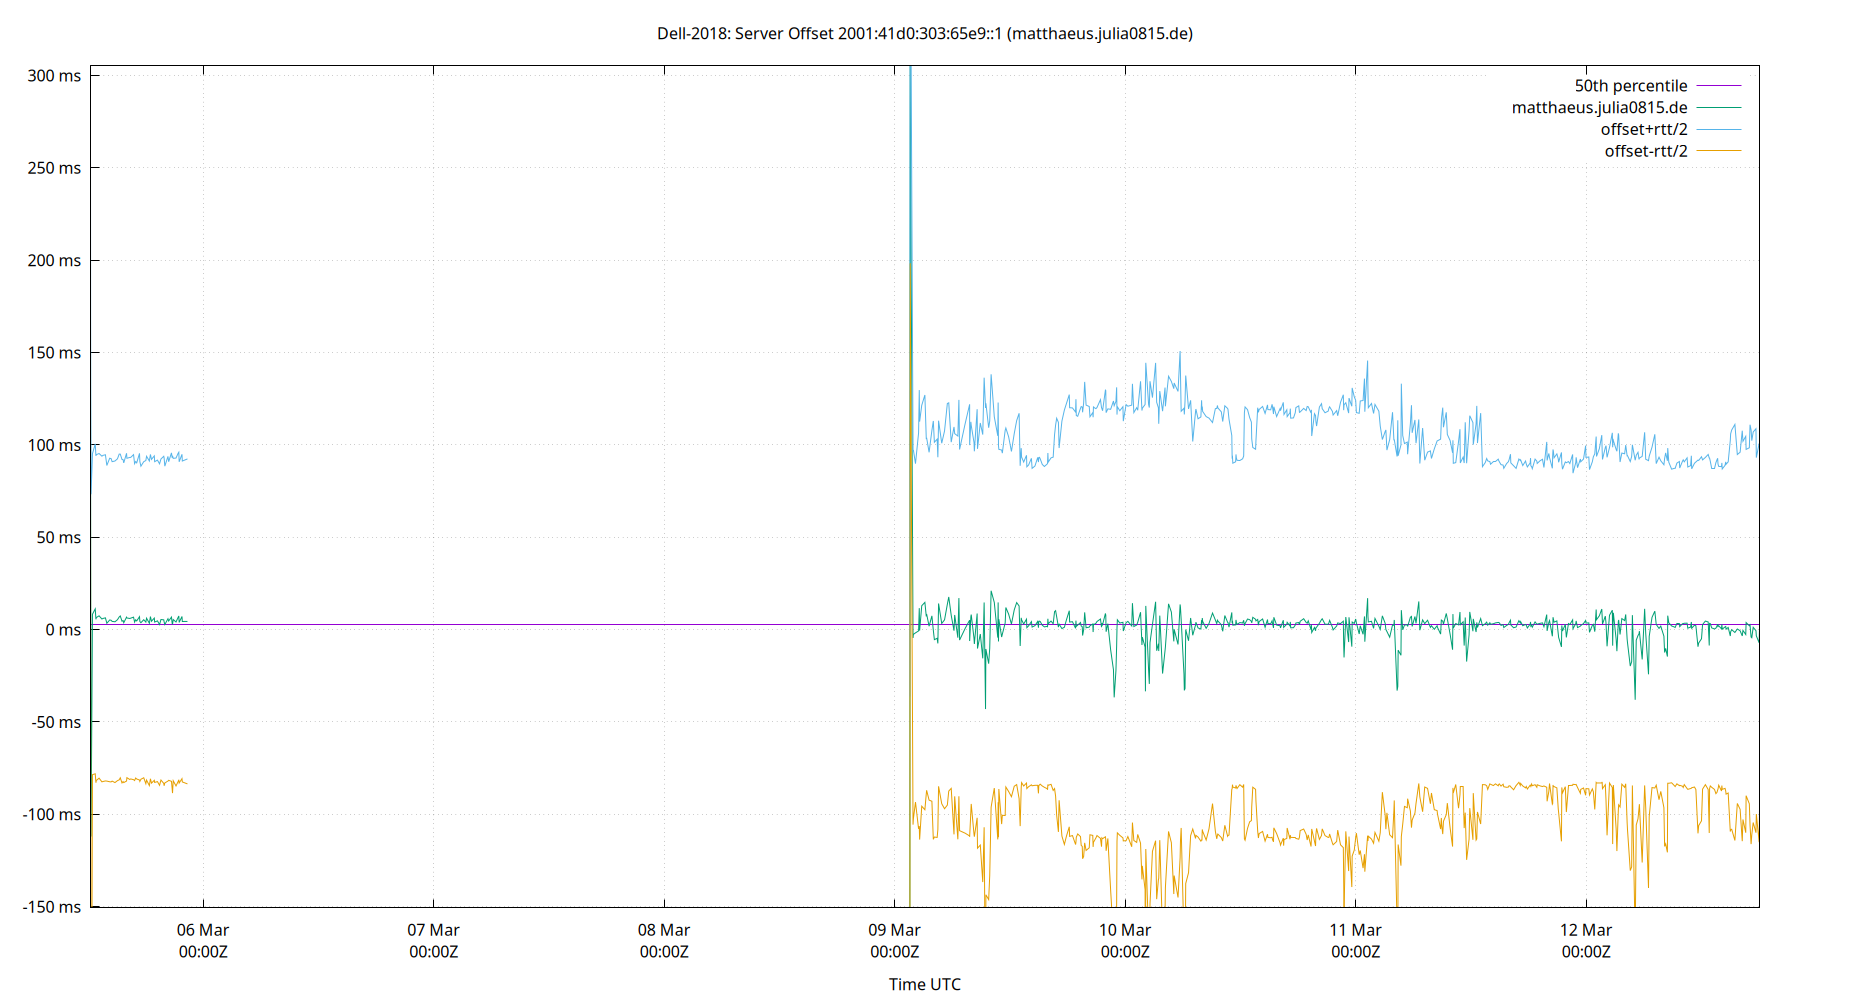Click the "50 ms" y-axis tick label
1850x1000 pixels.
[x=60, y=537]
